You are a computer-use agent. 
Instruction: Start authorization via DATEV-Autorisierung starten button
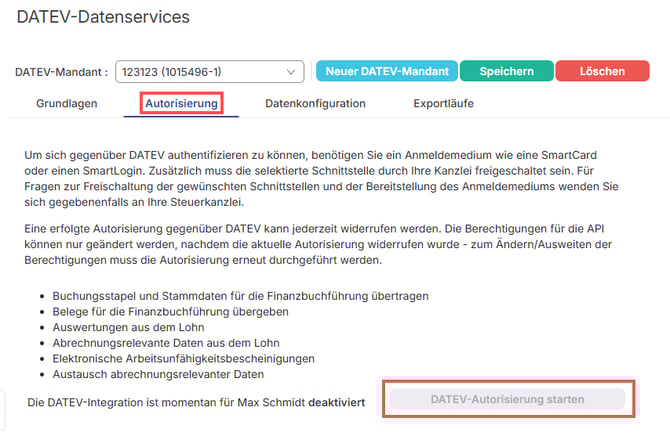point(508,400)
